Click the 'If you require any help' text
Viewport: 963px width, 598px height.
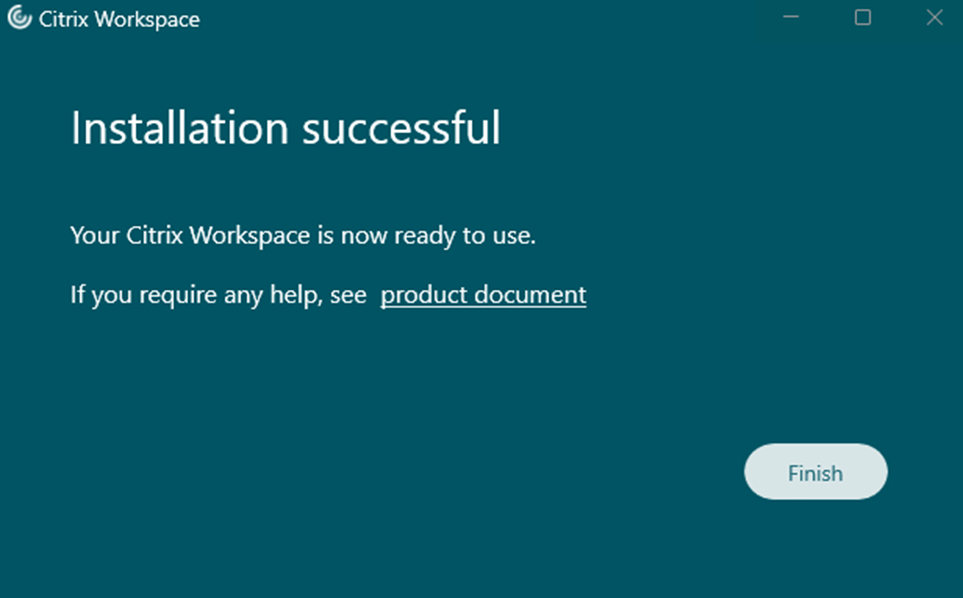[x=218, y=295]
